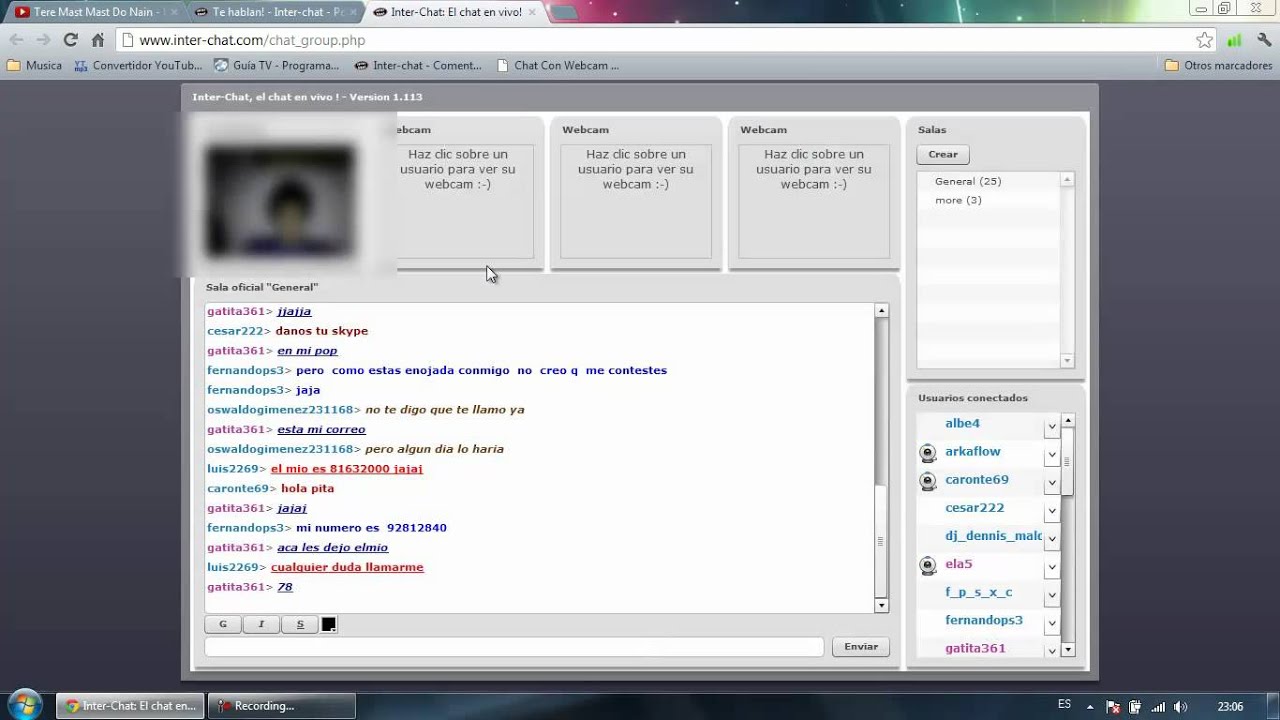This screenshot has width=1280, height=720.
Task: Open the black text color swatch
Action: tap(328, 624)
